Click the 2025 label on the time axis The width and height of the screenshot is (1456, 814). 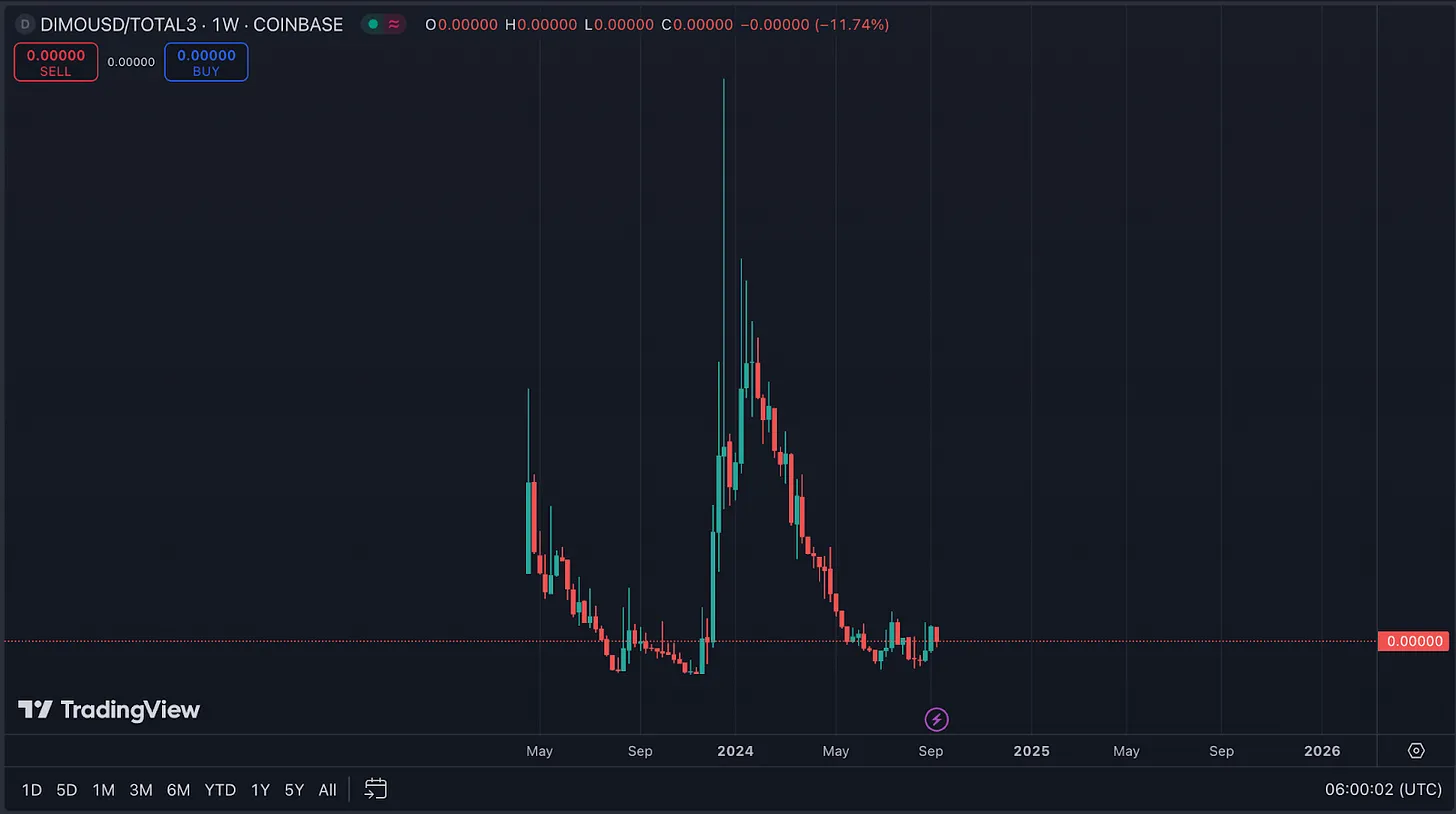pos(1031,751)
